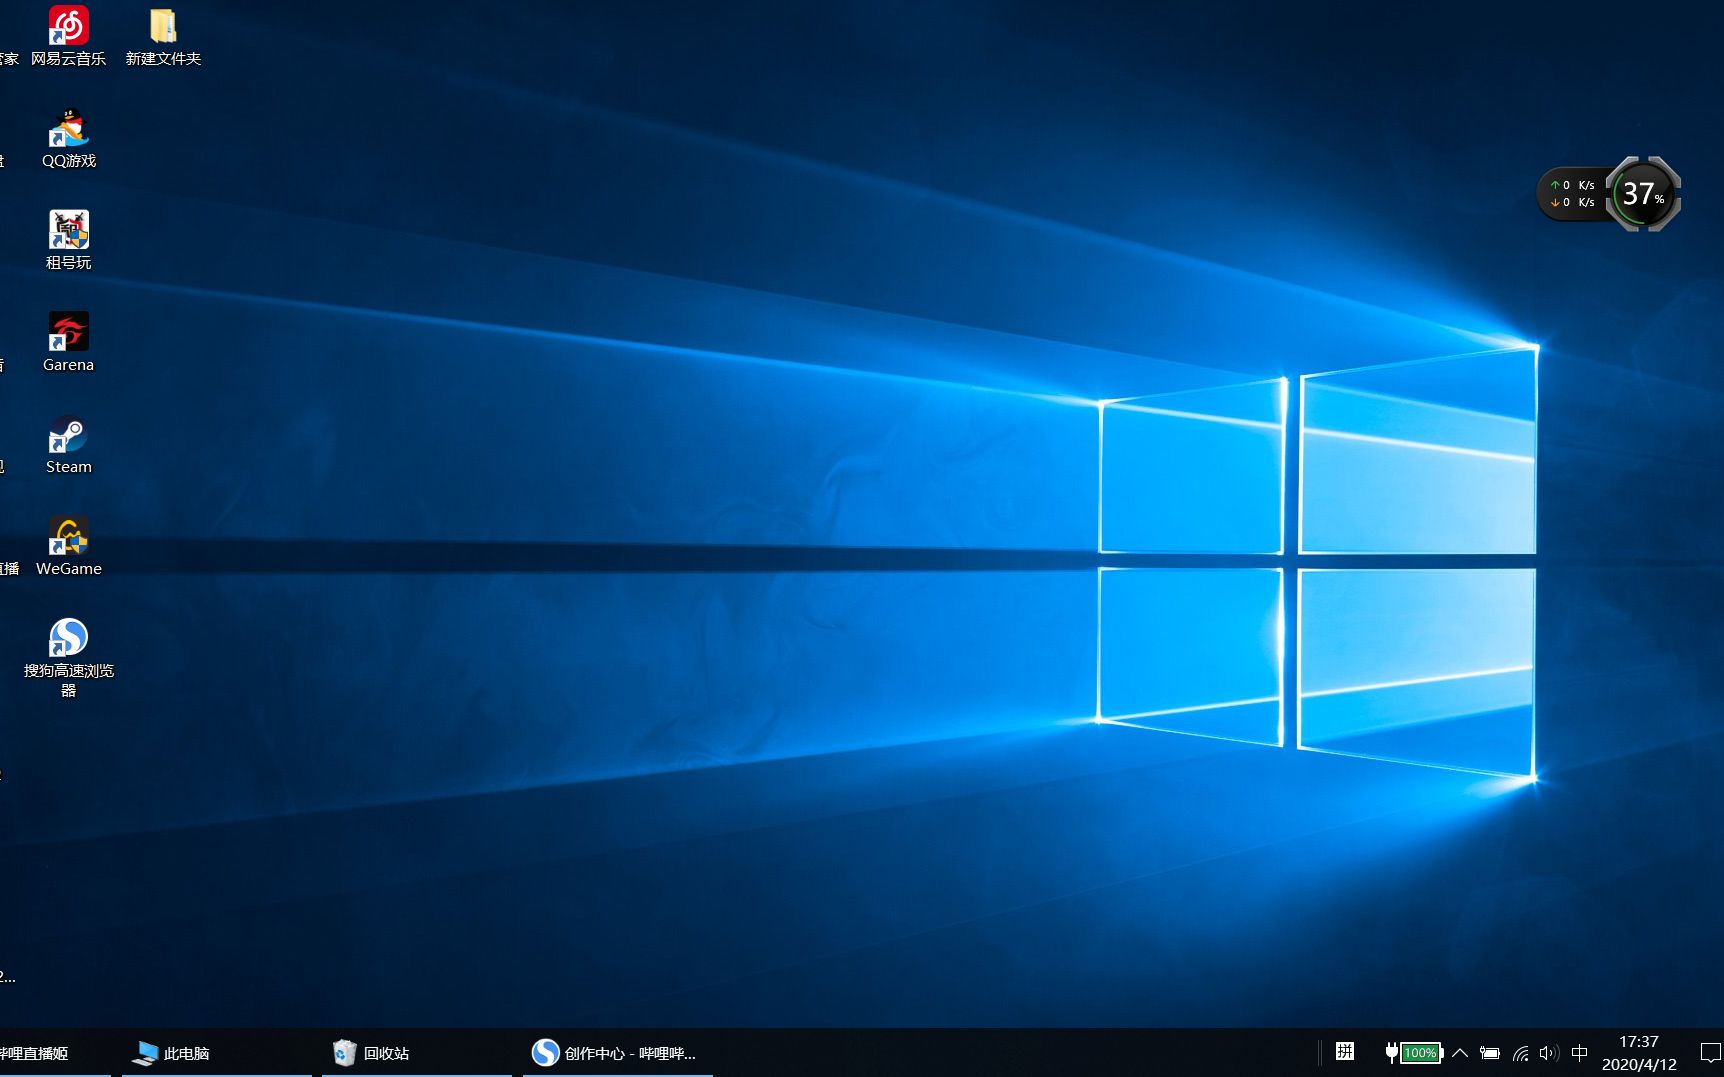
Task: Switch to the 创作中心 browser window
Action: click(x=617, y=1053)
